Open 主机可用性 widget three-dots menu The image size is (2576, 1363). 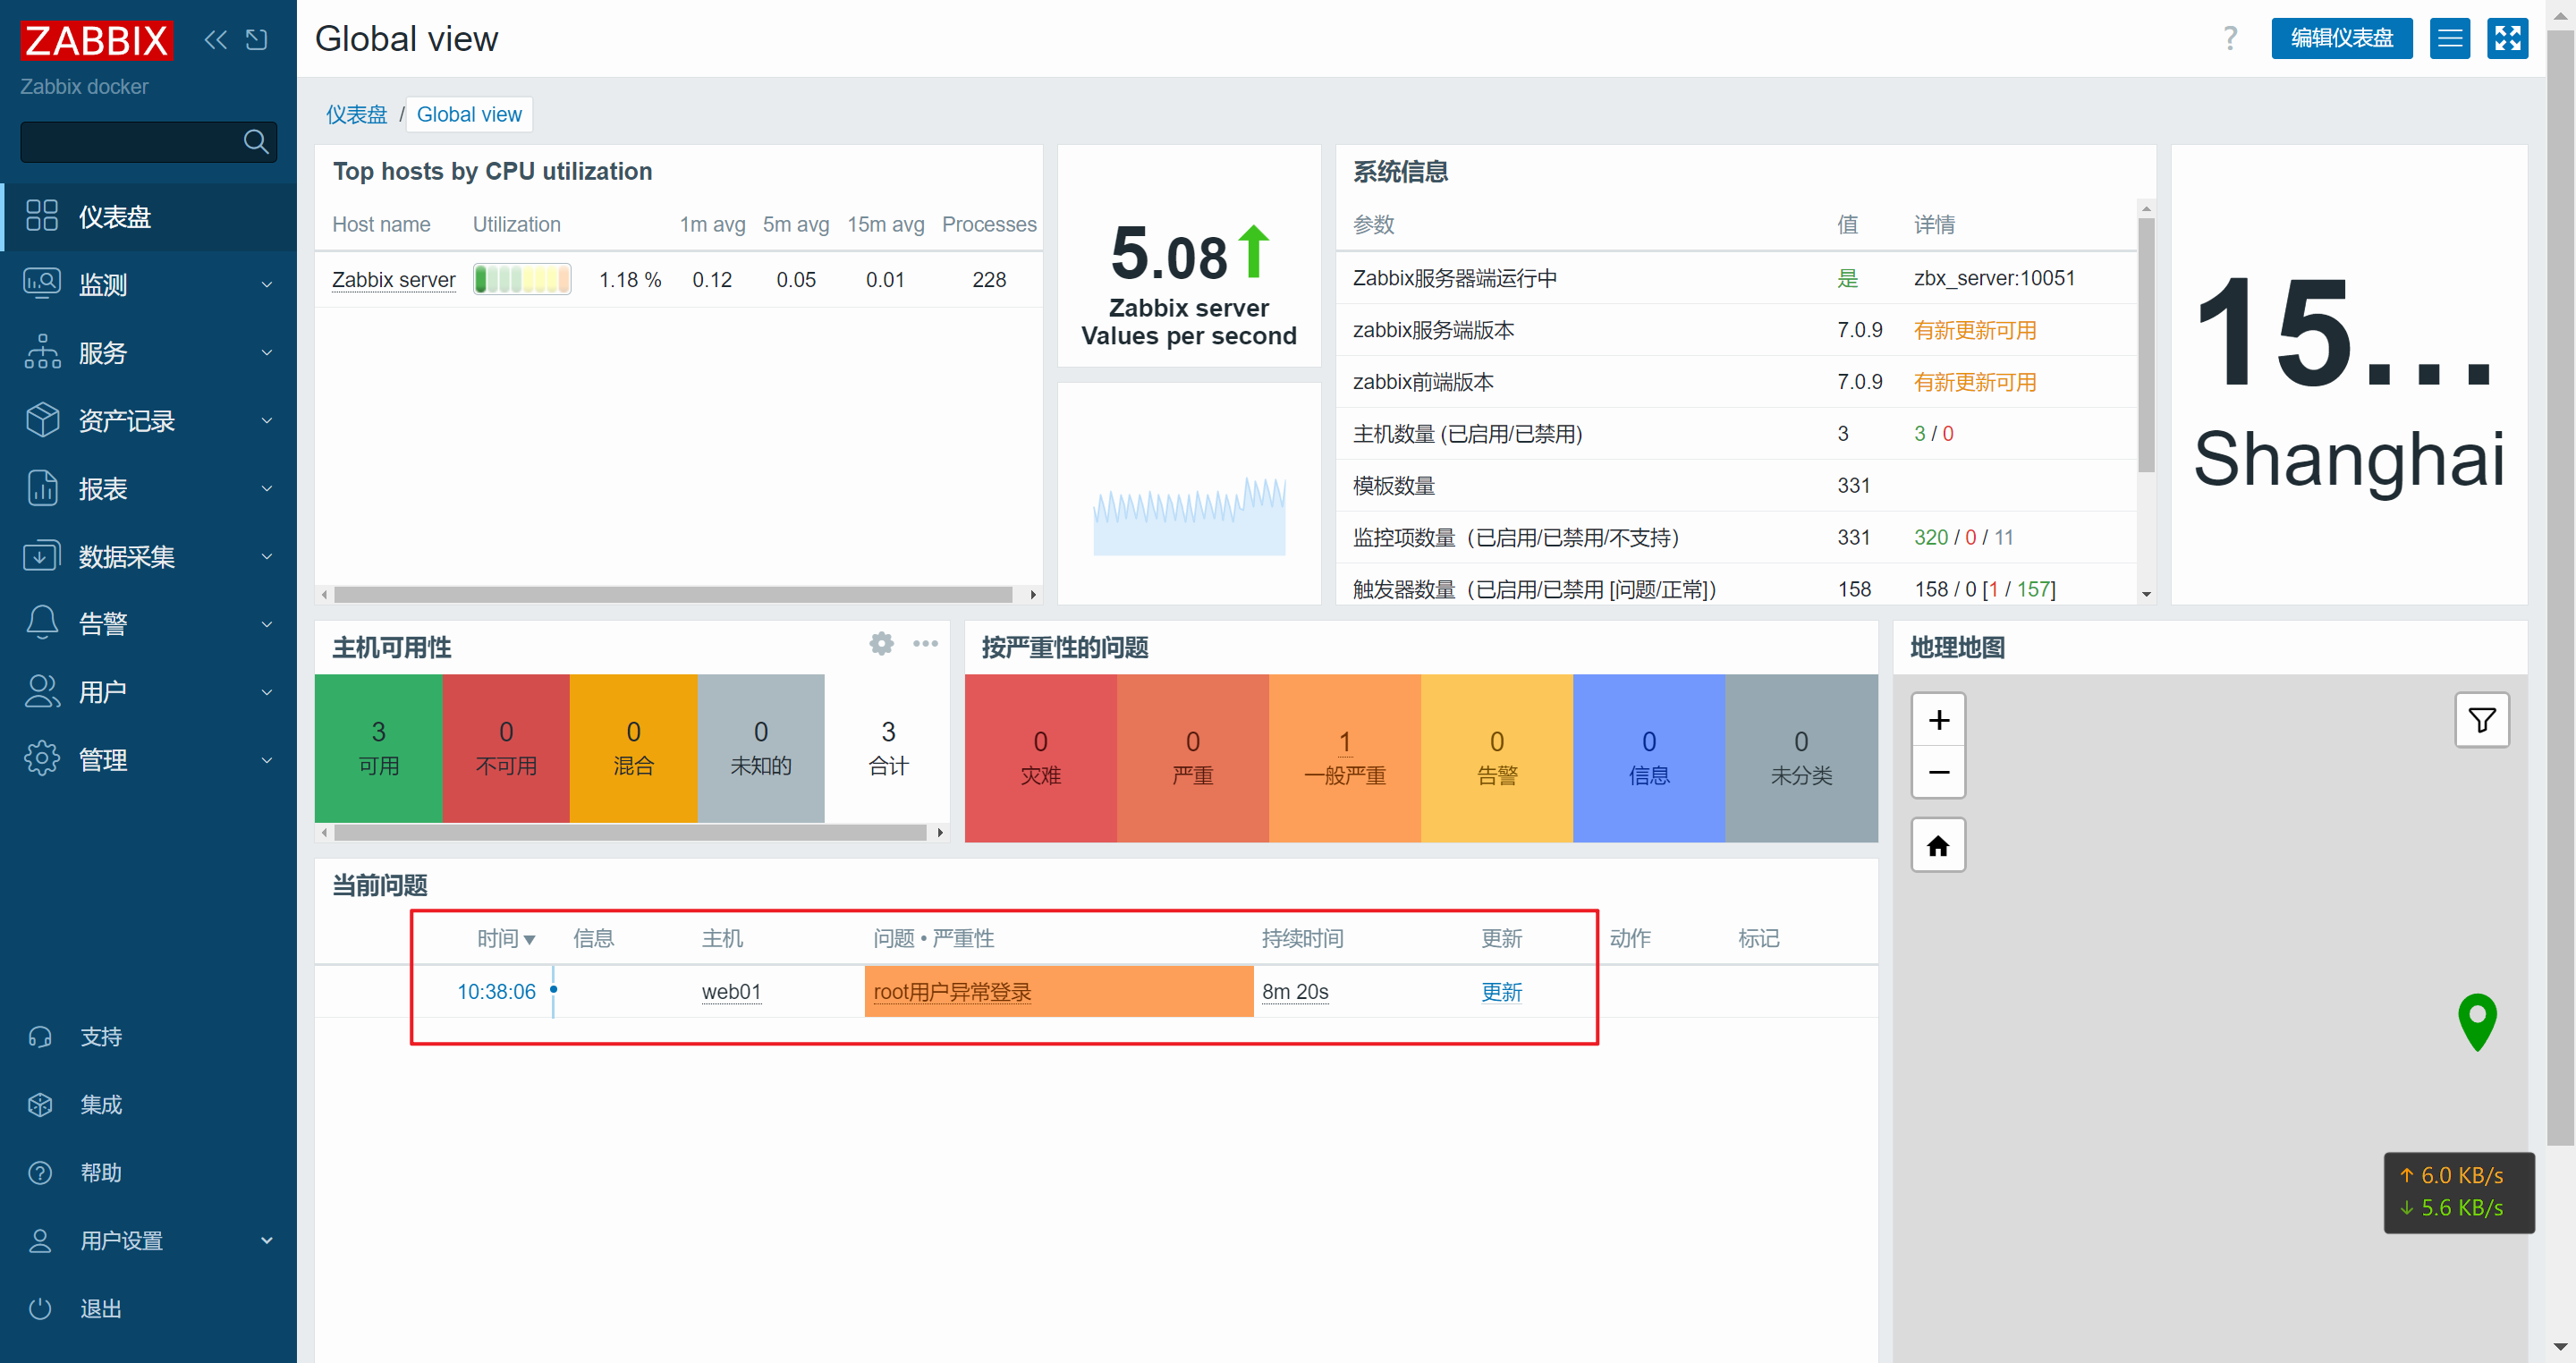click(x=925, y=644)
